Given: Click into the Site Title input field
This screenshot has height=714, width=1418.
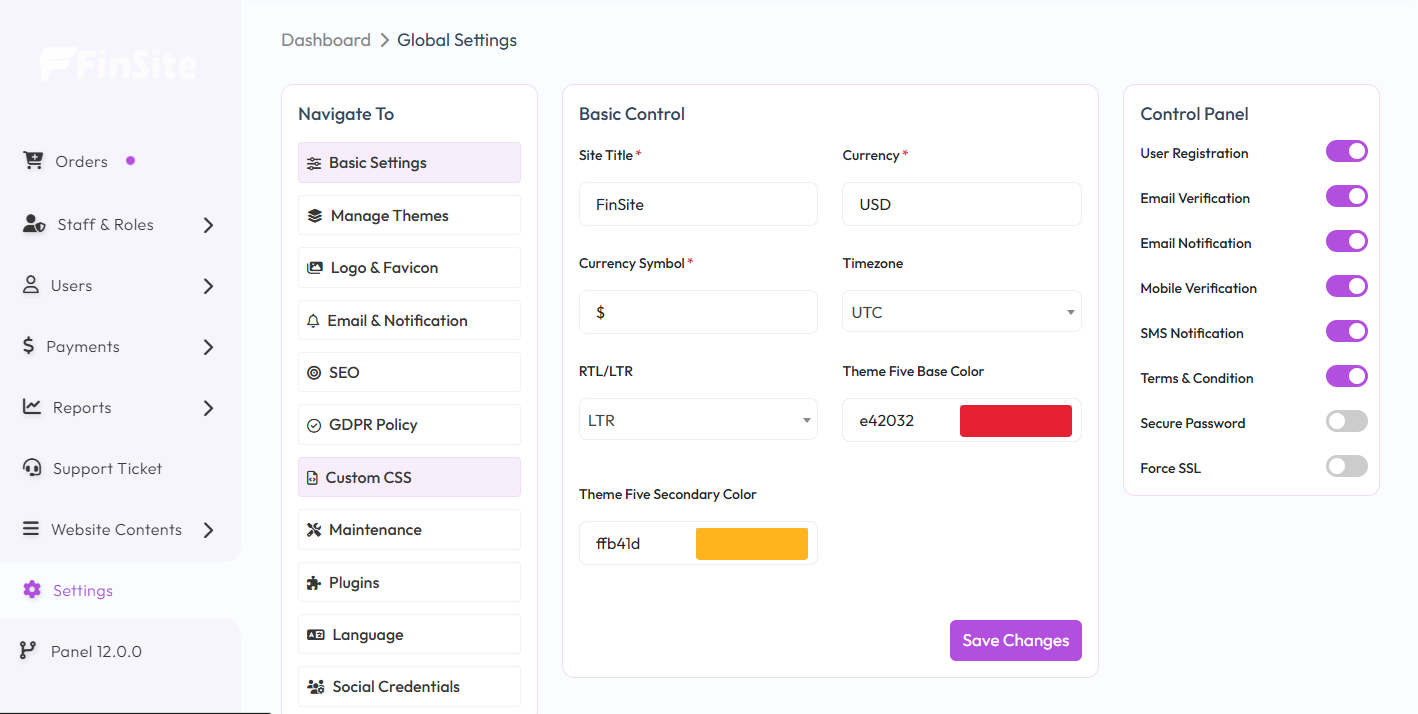Looking at the screenshot, I should 698,204.
